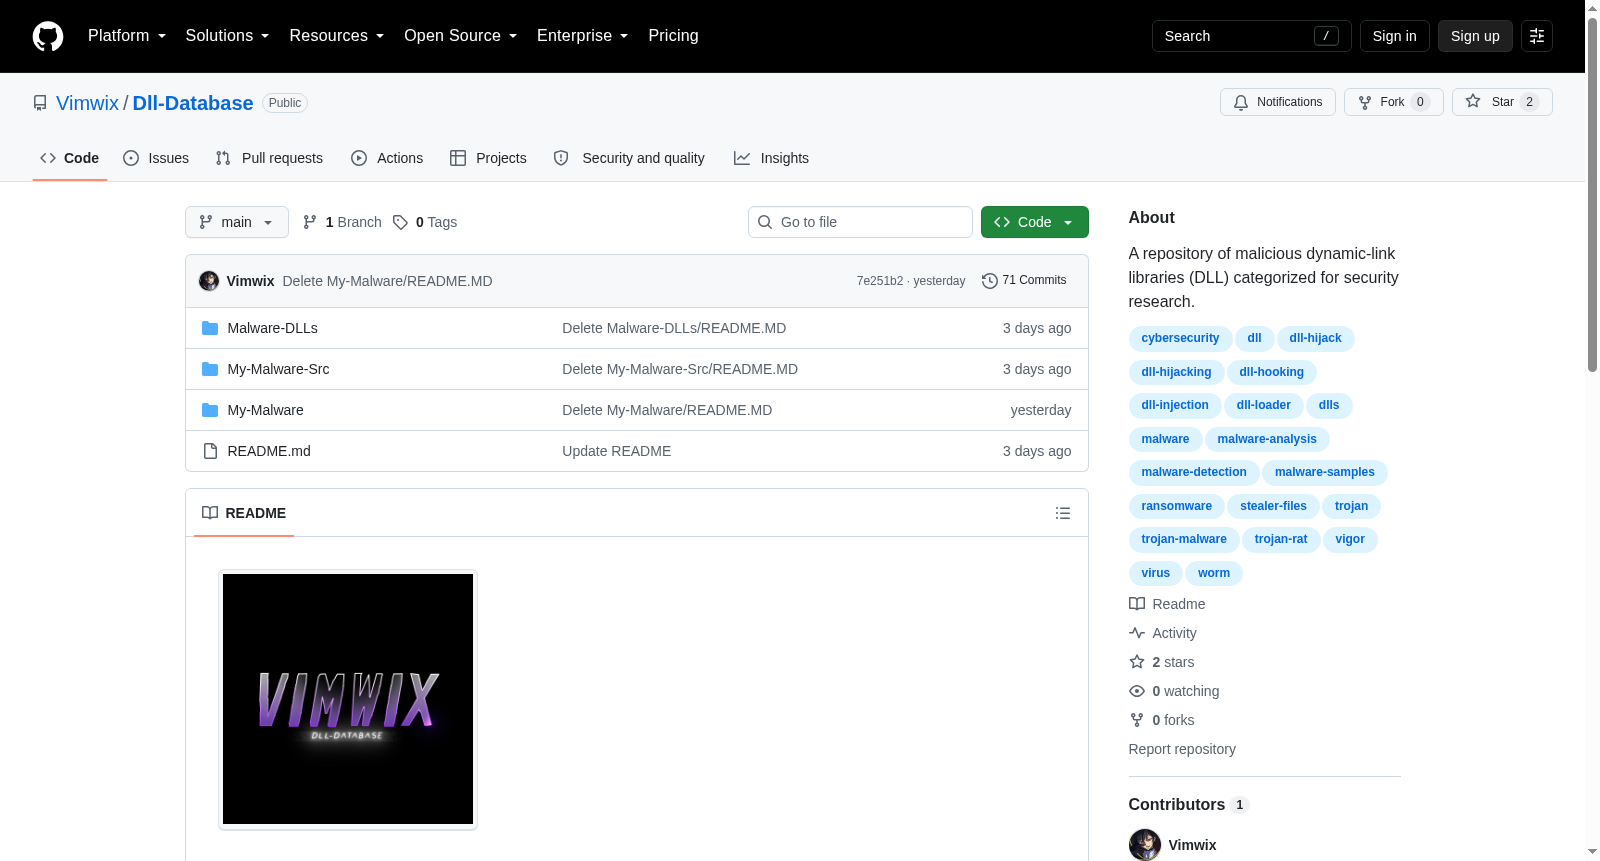1600x861 pixels.
Task: Fork the repository
Action: 1393,102
